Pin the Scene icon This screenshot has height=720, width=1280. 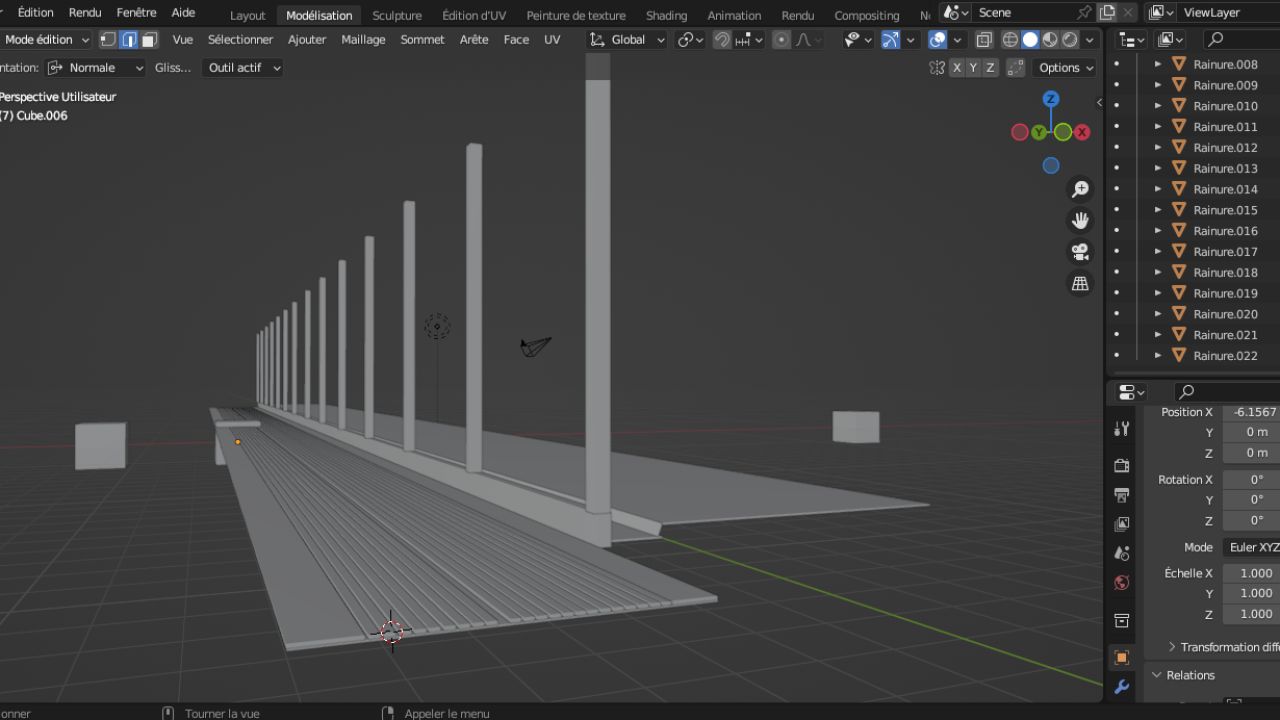click(x=1084, y=12)
